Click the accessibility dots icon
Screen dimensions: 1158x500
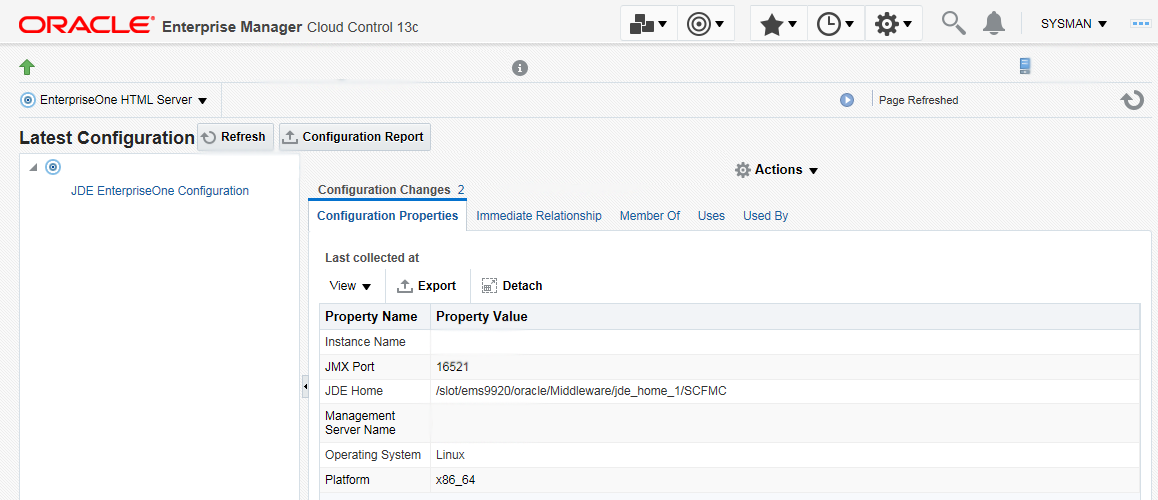click(x=1141, y=24)
